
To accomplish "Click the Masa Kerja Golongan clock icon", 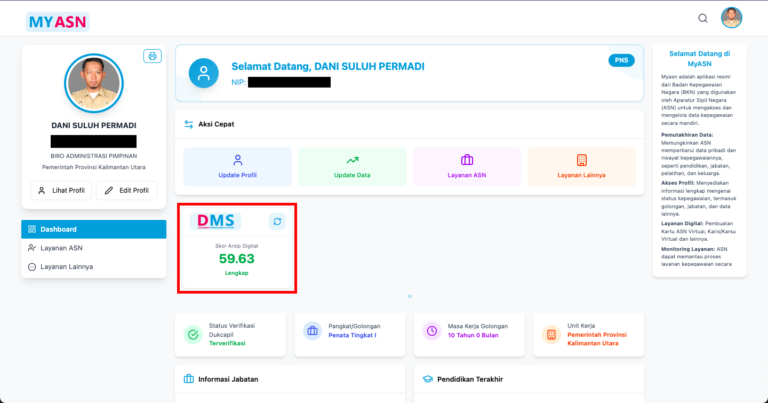I will point(432,331).
